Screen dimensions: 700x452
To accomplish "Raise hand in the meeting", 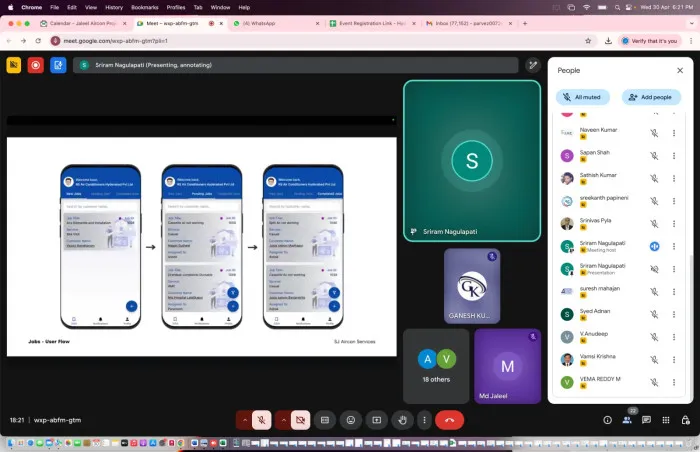I will (403, 420).
